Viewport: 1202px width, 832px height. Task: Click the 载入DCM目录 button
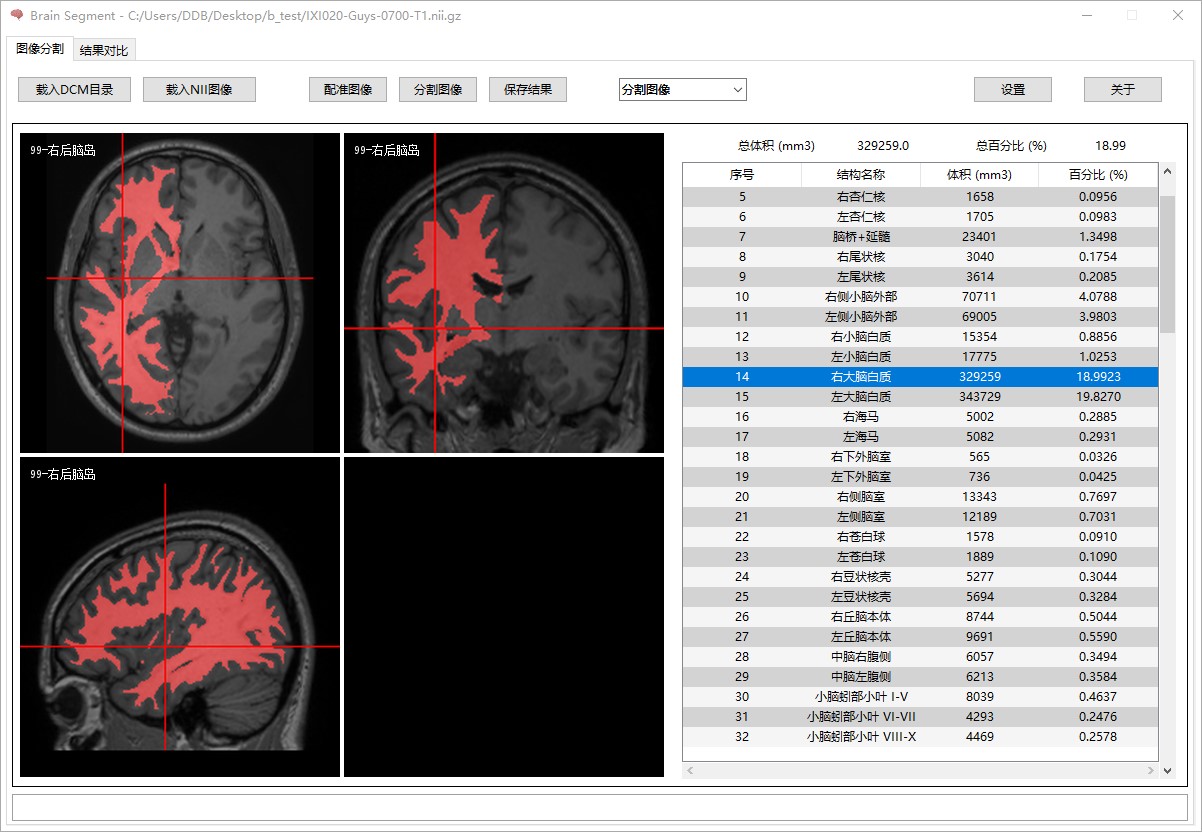click(74, 89)
